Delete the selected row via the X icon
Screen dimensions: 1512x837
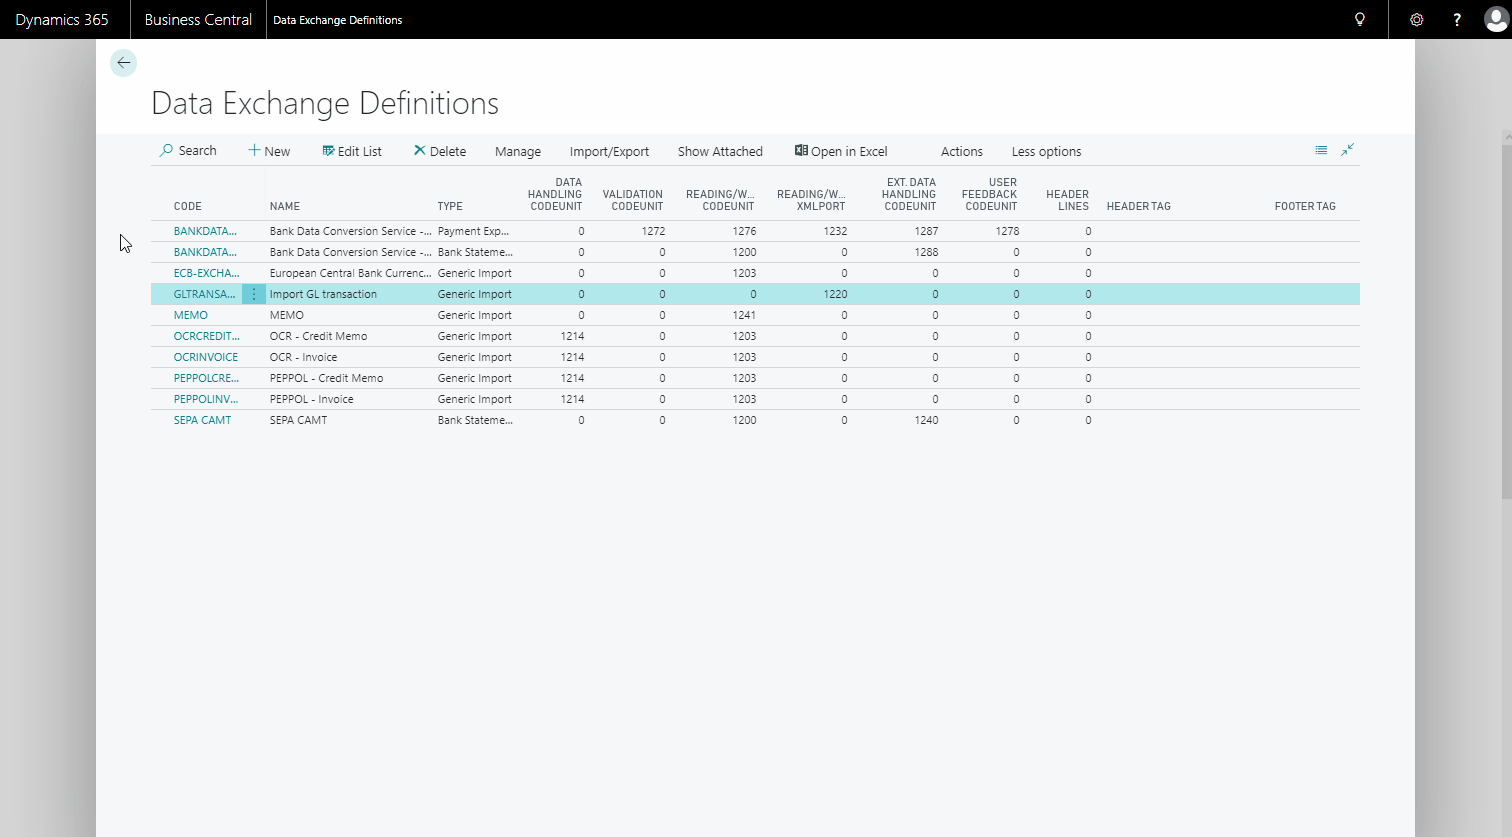[418, 150]
